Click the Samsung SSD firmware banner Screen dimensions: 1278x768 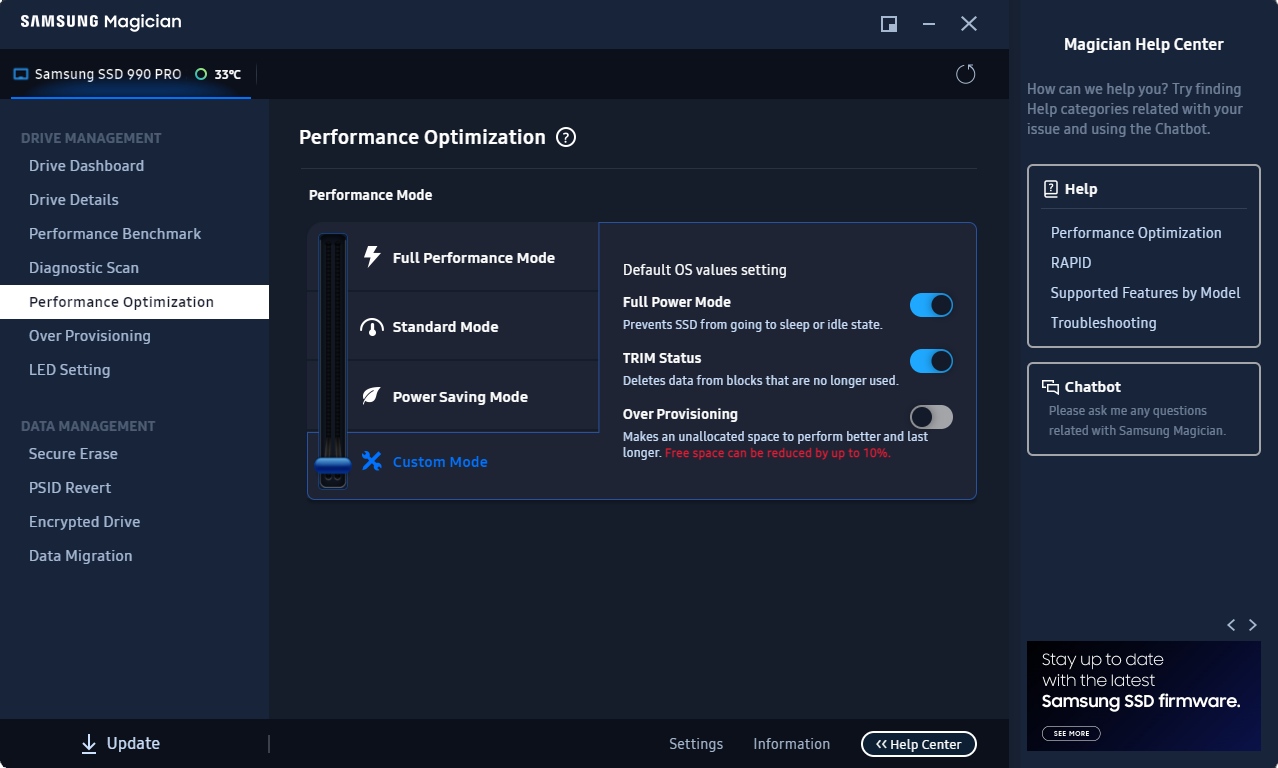1143,690
